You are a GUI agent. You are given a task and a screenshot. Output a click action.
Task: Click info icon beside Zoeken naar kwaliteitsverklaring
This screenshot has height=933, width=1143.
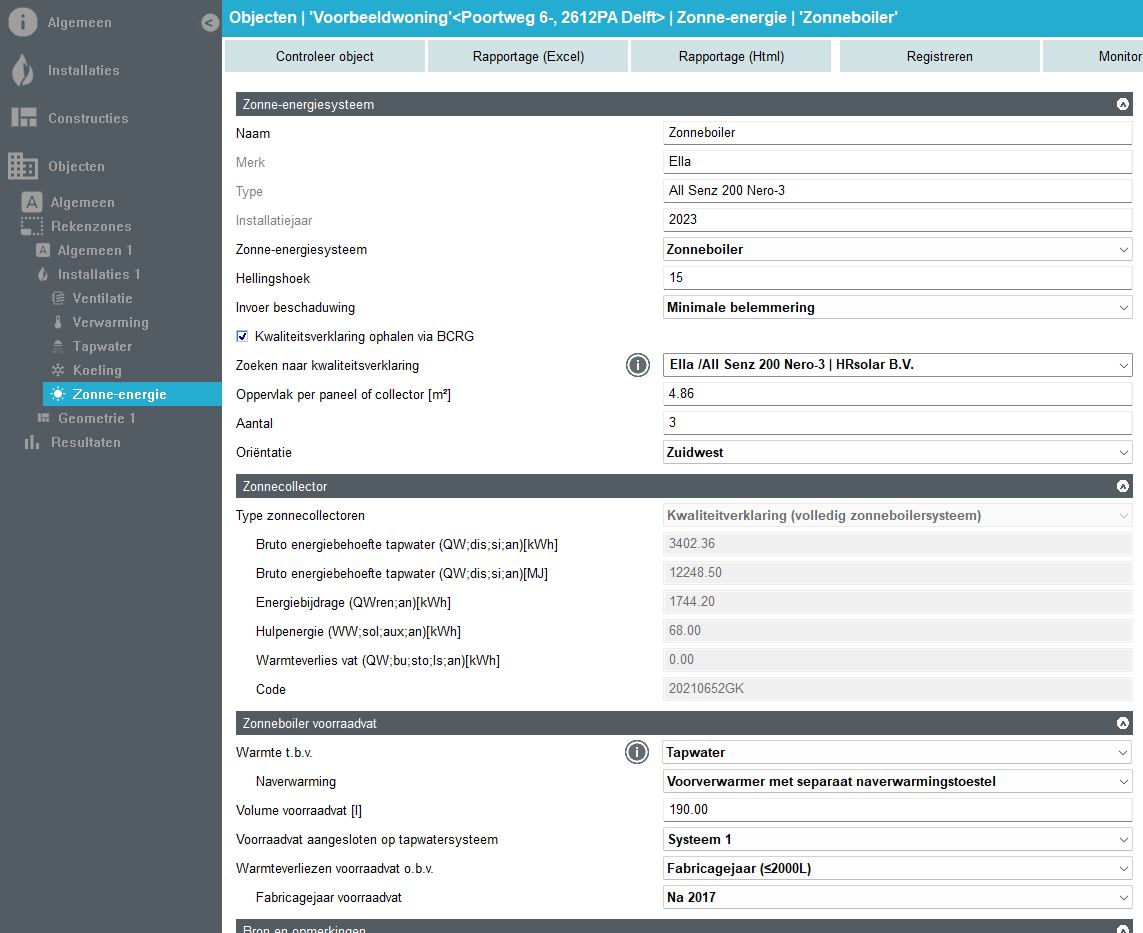tap(637, 365)
